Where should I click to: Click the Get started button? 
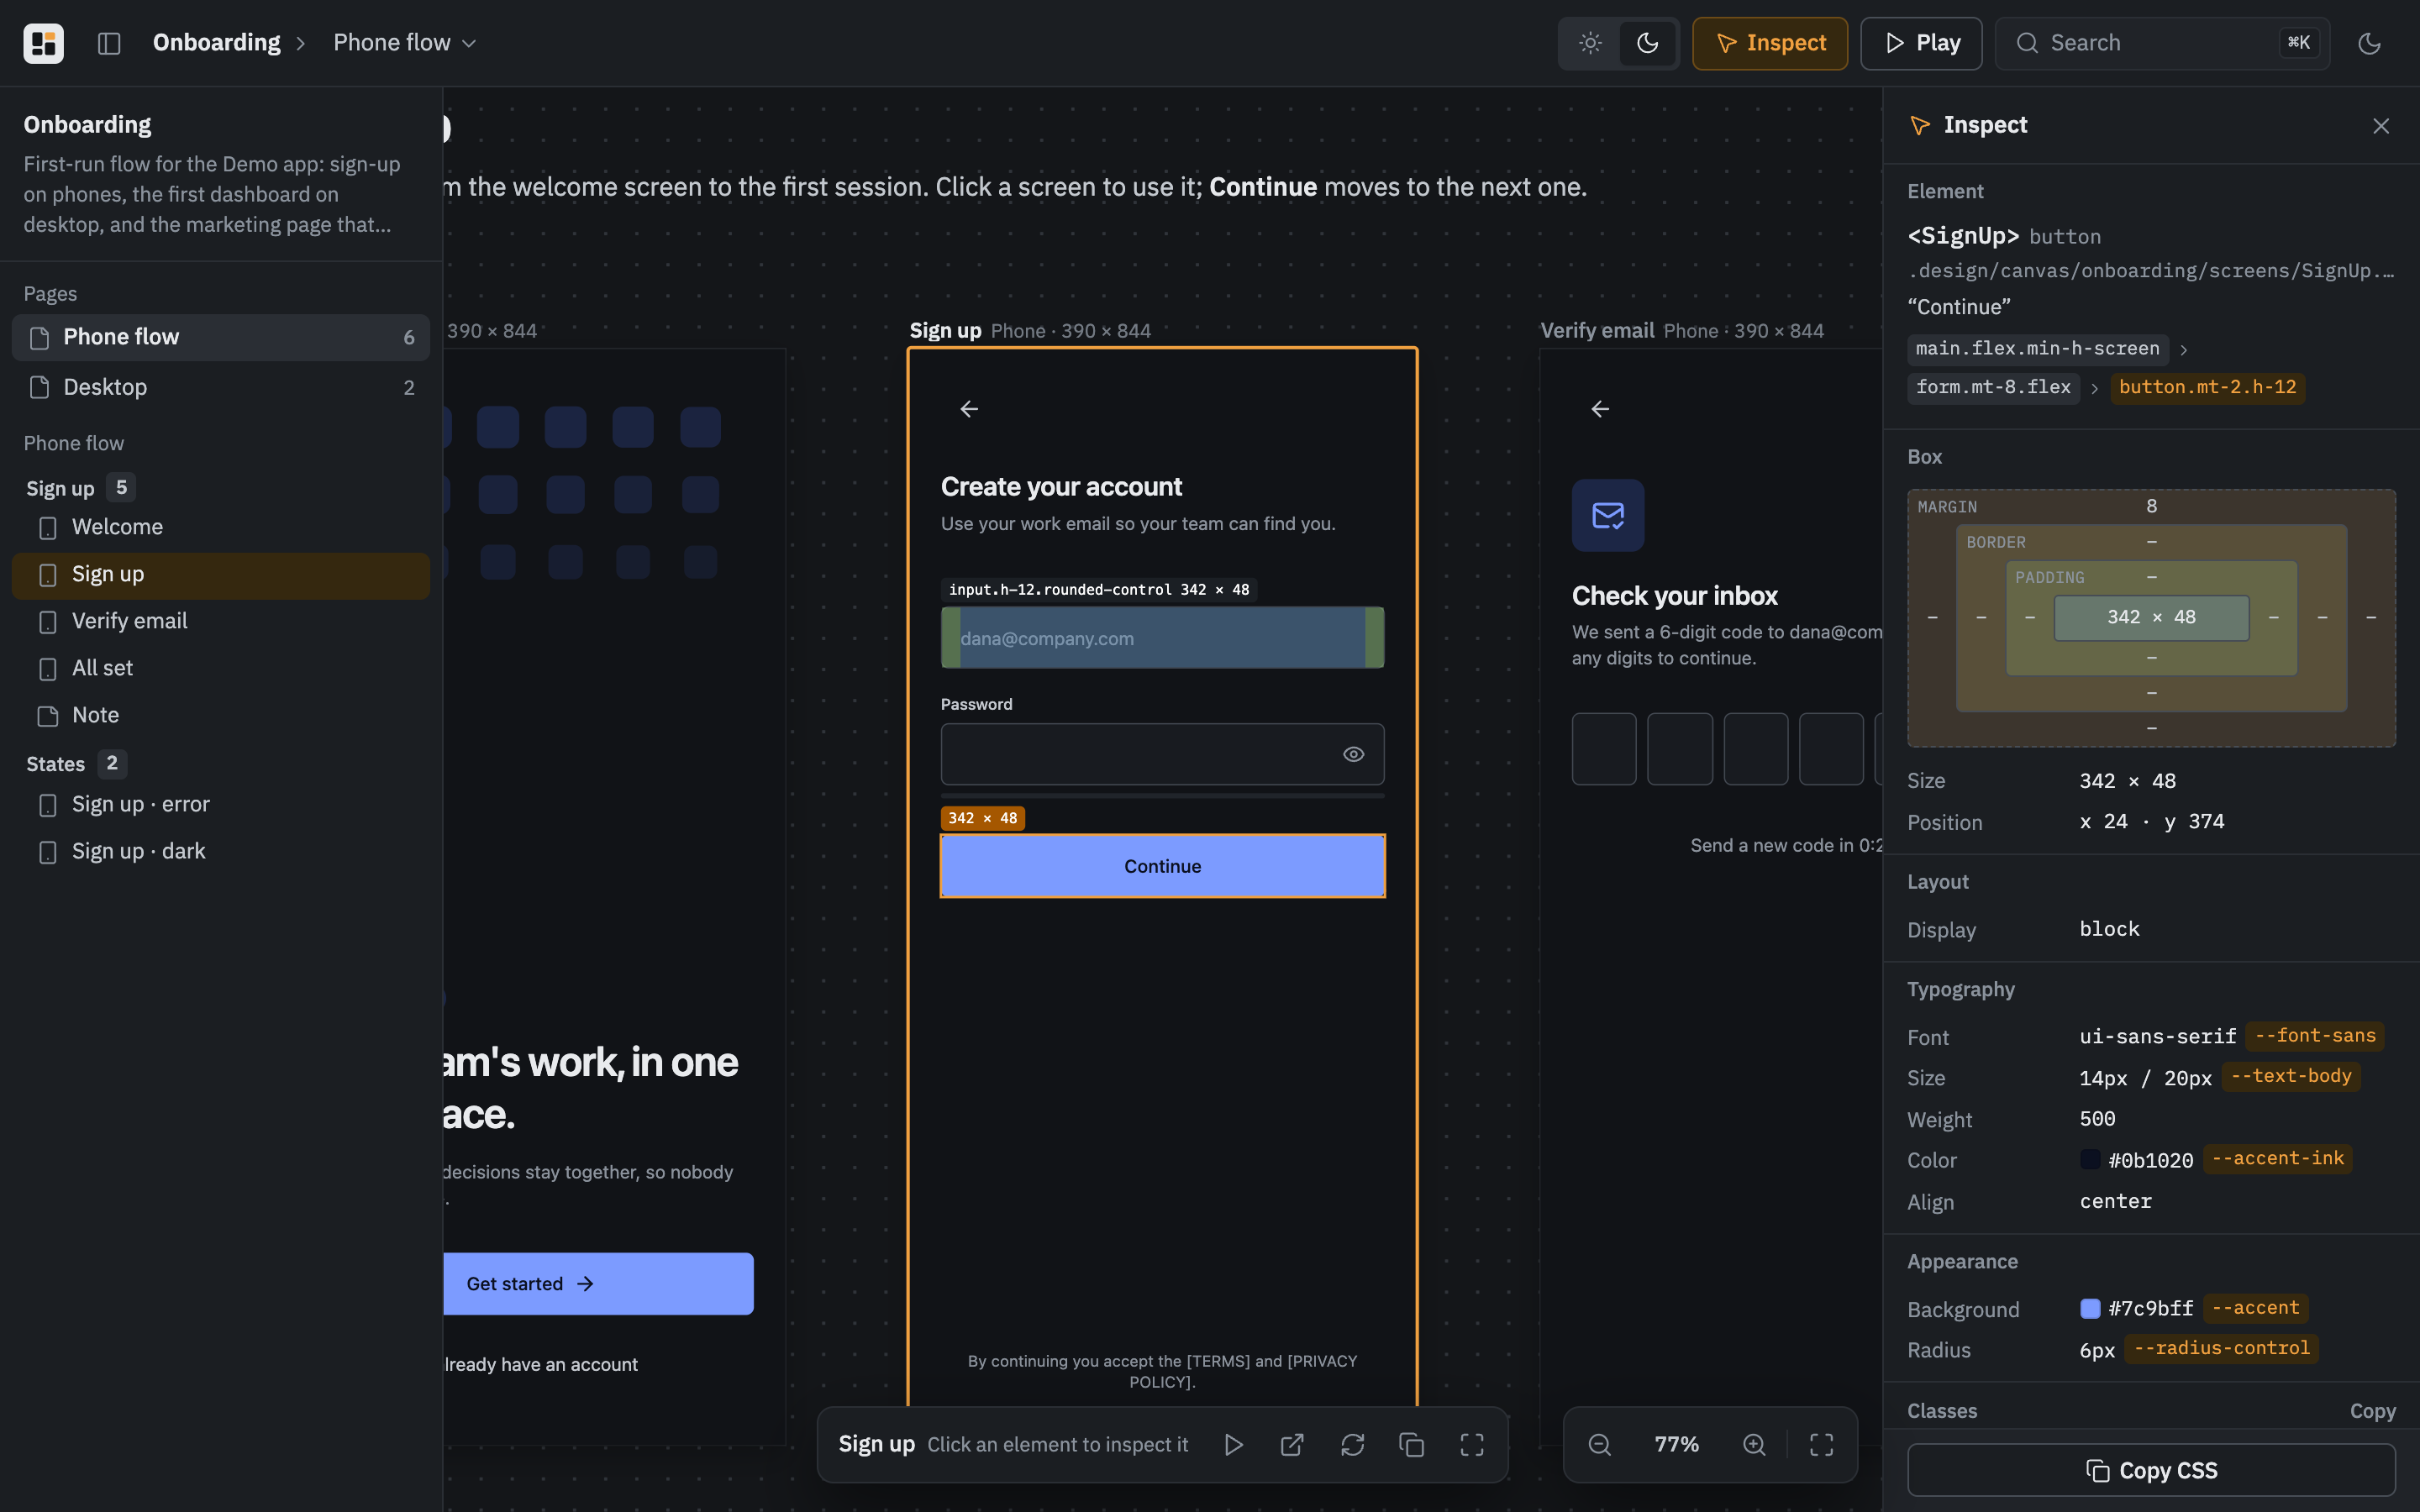[598, 1284]
